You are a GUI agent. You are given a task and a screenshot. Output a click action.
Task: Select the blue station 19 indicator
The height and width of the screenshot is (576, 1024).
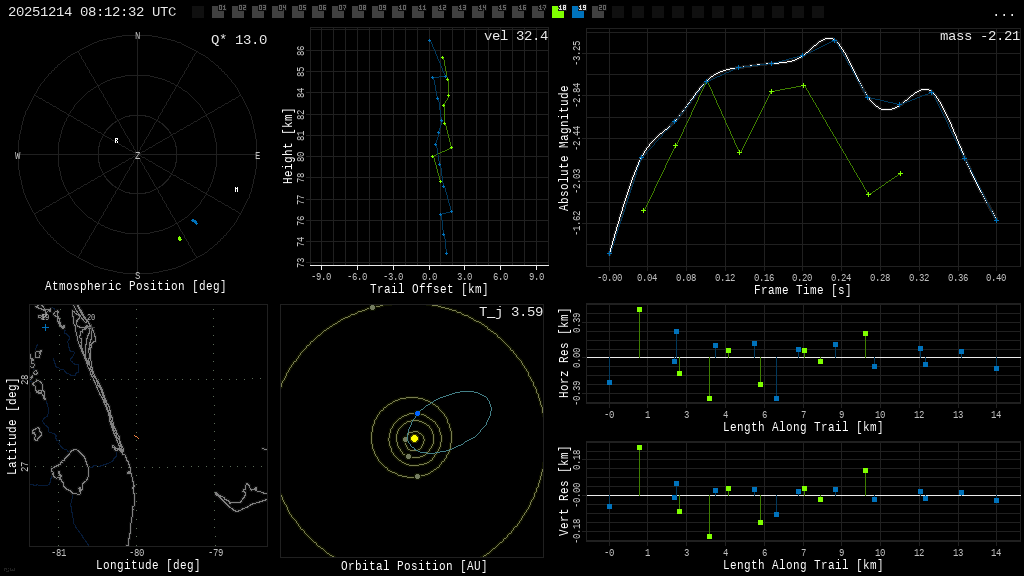(x=578, y=12)
